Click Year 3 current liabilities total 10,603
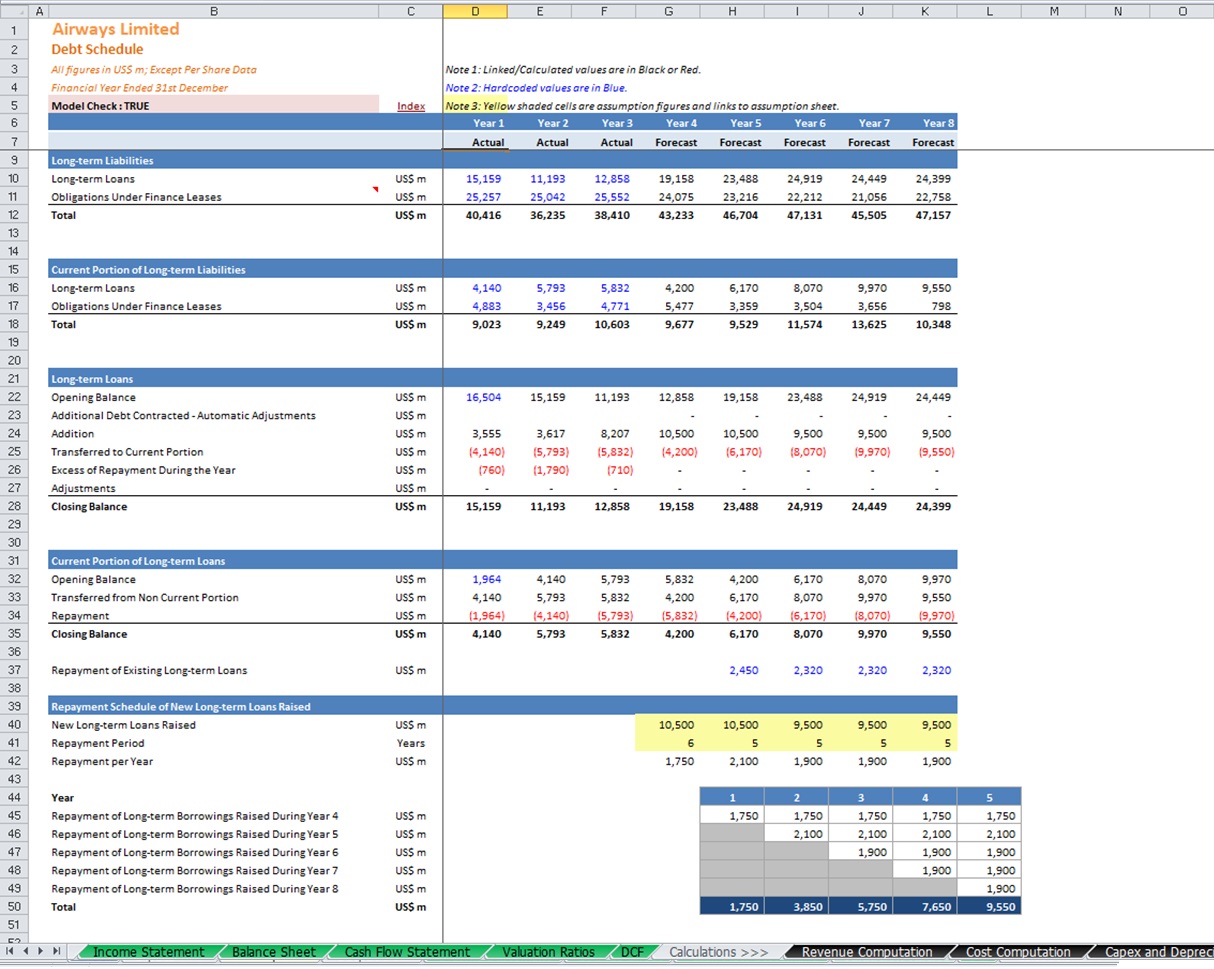Viewport: 1214px width, 969px height. pos(613,325)
